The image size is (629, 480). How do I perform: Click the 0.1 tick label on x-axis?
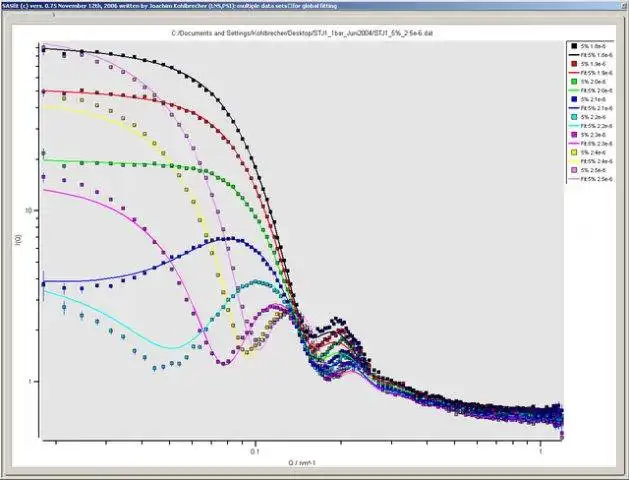[x=255, y=452]
